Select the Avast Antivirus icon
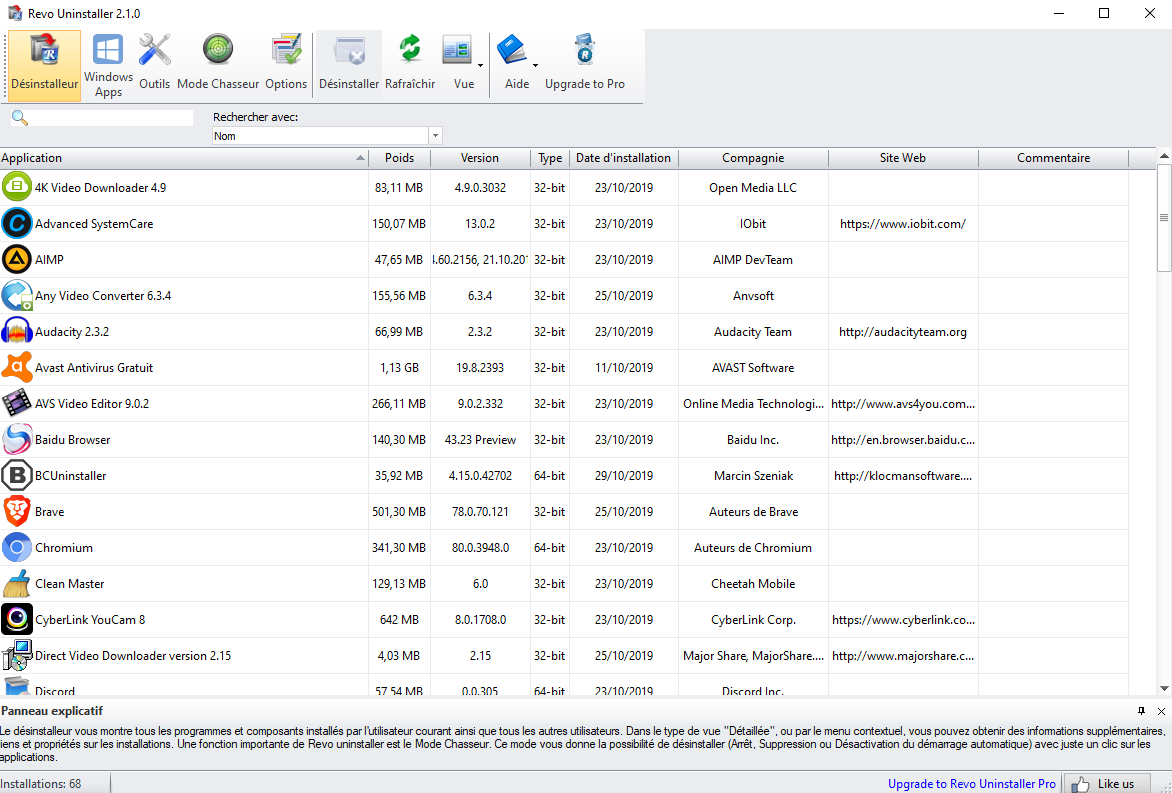The height and width of the screenshot is (793, 1172). pyautogui.click(x=16, y=367)
